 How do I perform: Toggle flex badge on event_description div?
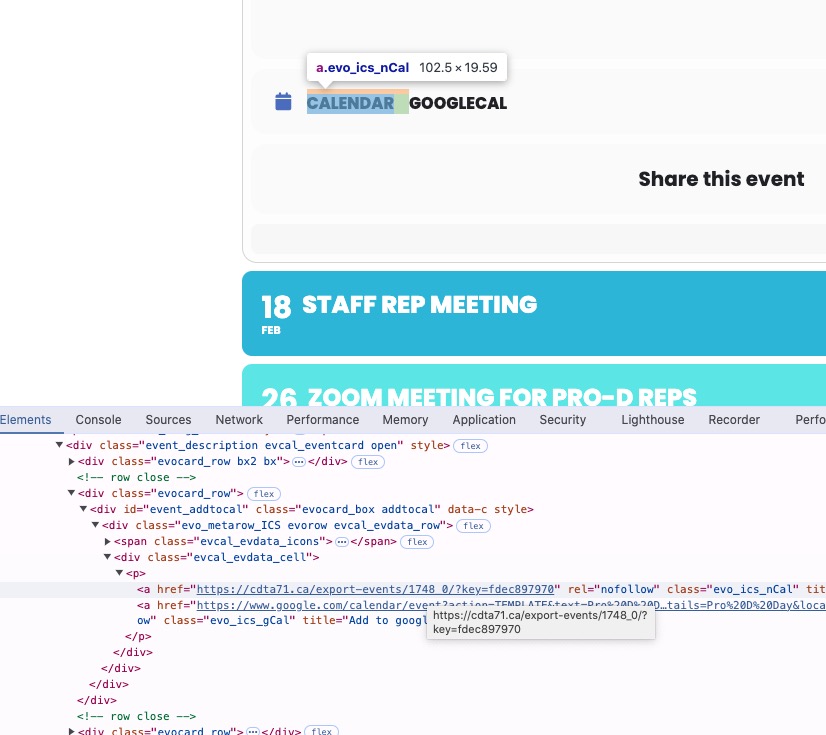point(469,445)
